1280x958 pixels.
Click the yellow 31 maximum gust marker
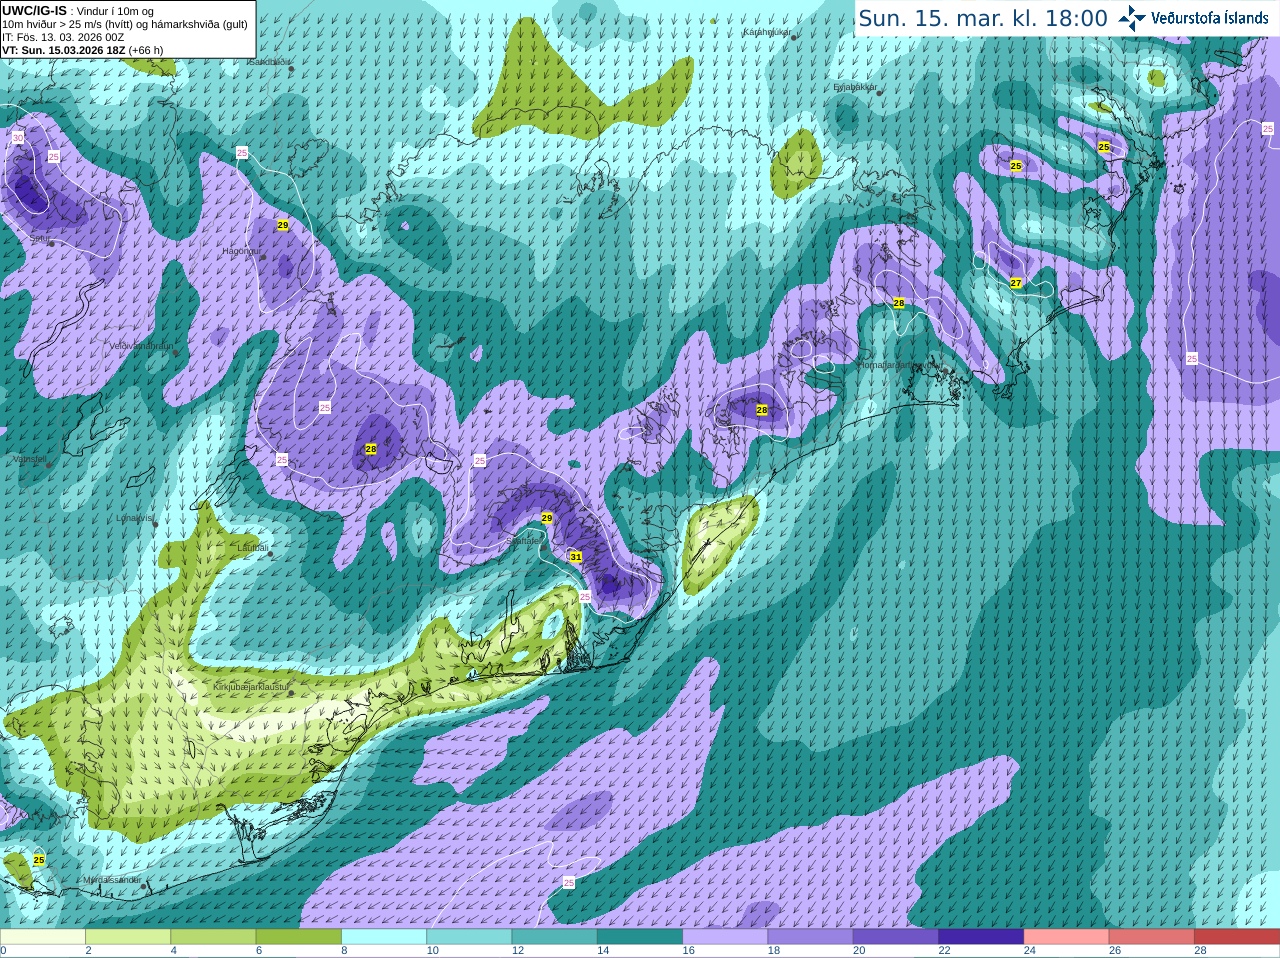(575, 557)
